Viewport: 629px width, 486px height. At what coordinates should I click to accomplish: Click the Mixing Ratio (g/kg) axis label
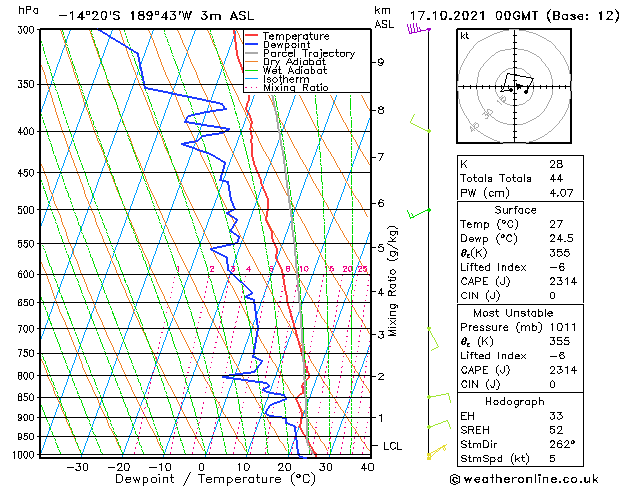(x=393, y=281)
